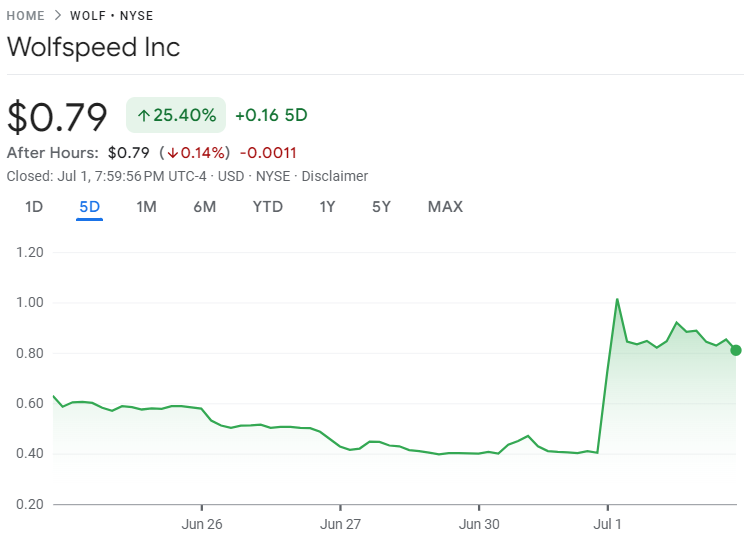Open the Disclaimer link
Image resolution: width=744 pixels, height=538 pixels.
click(335, 176)
